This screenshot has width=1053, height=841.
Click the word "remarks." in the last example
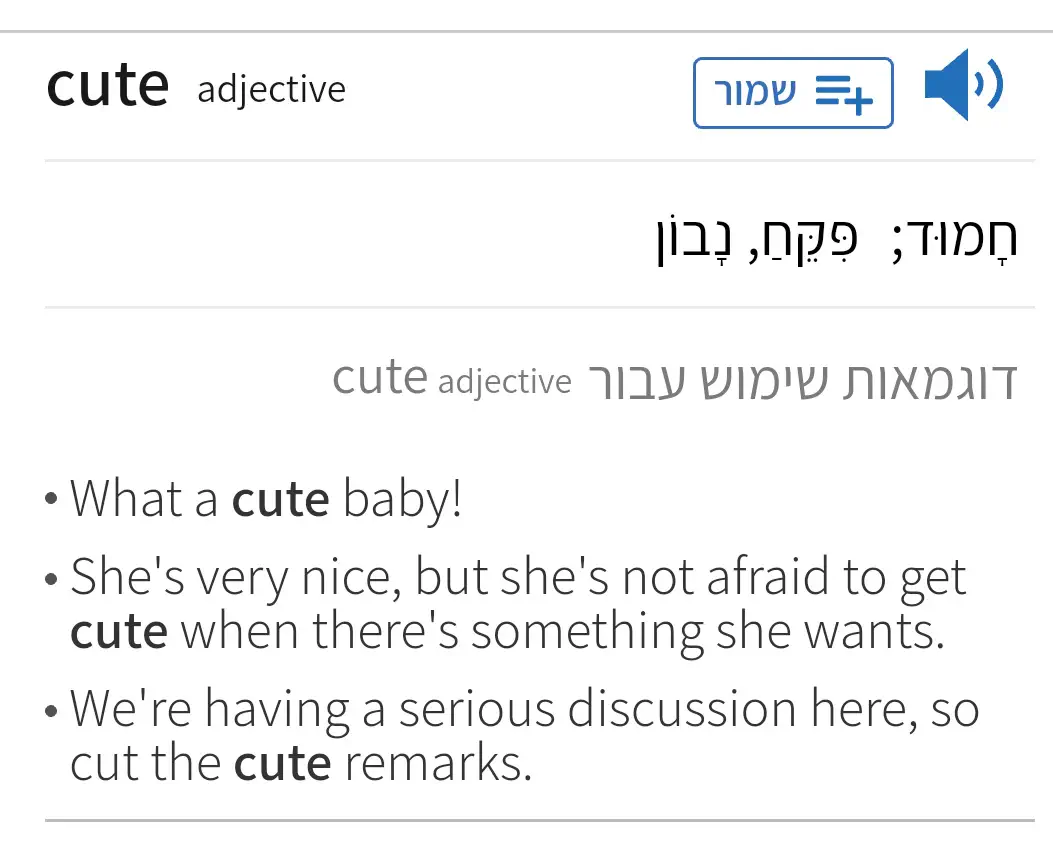438,764
